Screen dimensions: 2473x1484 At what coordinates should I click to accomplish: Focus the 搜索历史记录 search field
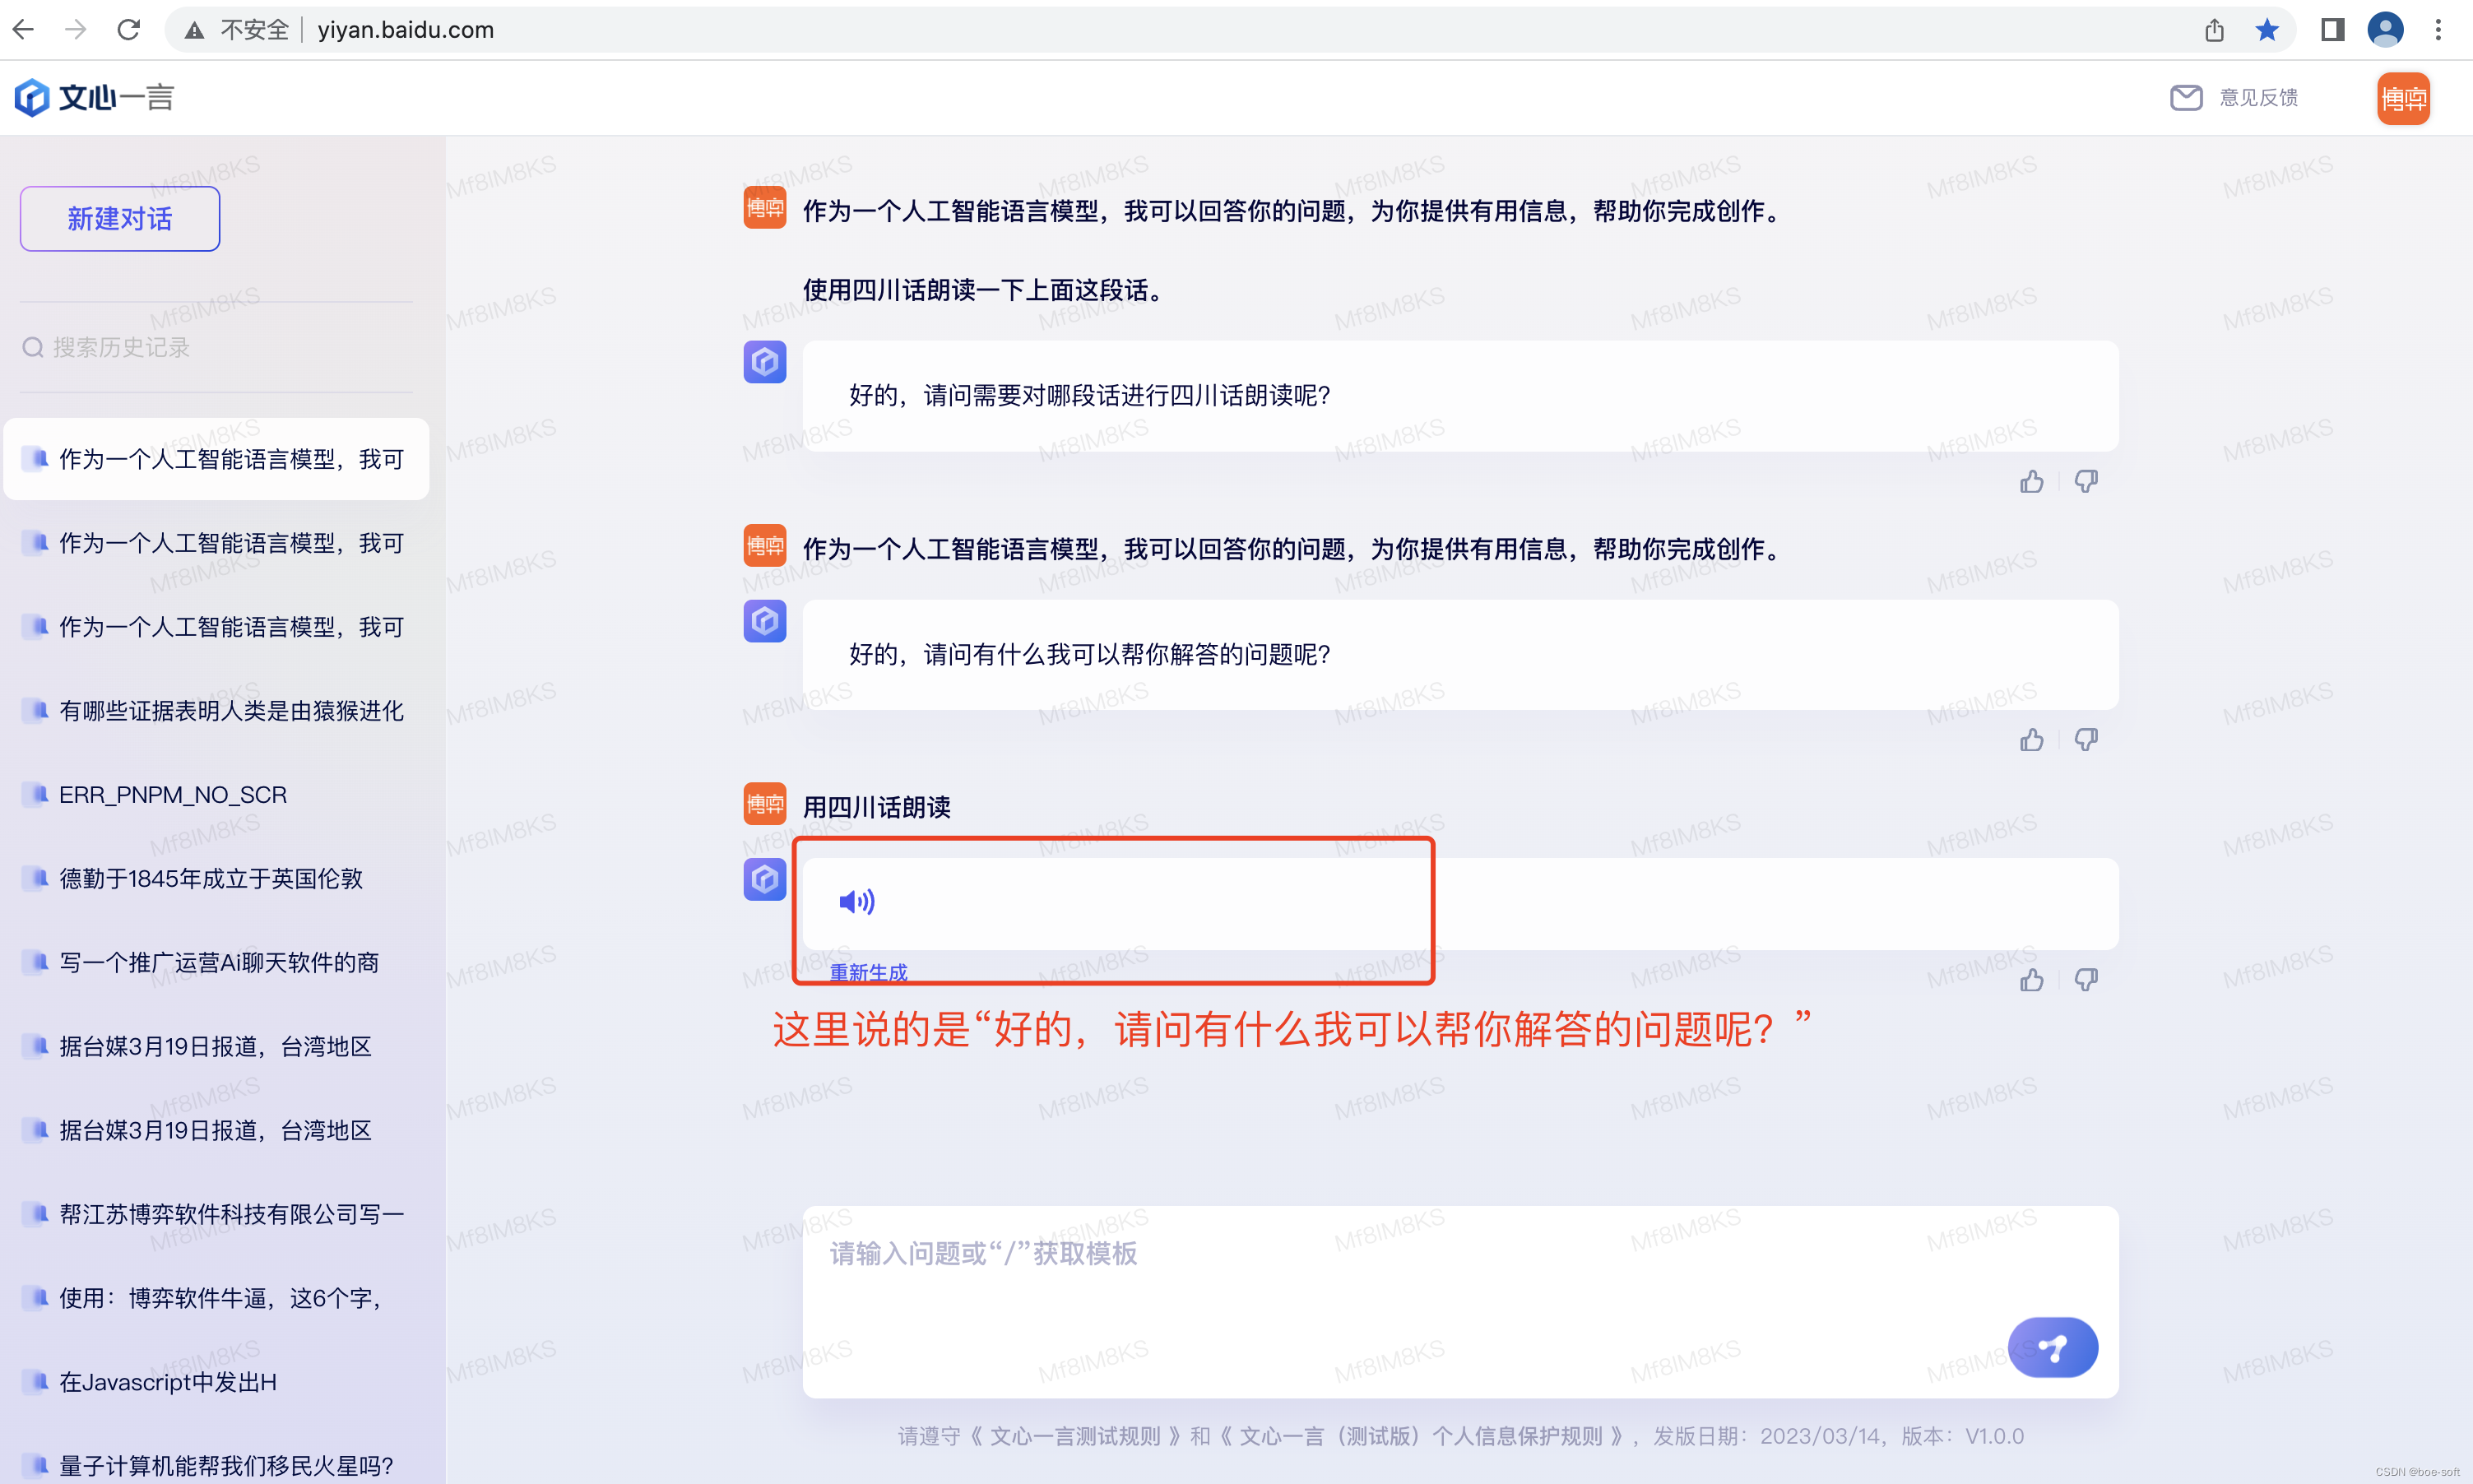tap(217, 347)
